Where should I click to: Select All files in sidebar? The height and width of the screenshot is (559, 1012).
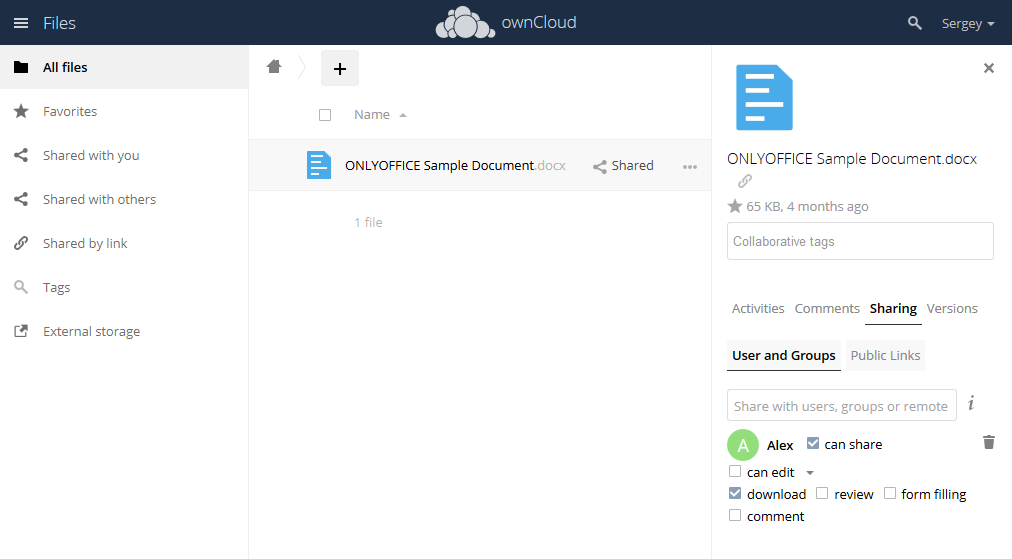click(124, 67)
